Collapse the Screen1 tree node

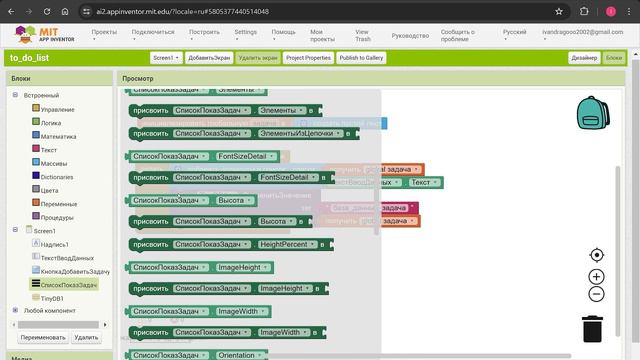coord(15,230)
